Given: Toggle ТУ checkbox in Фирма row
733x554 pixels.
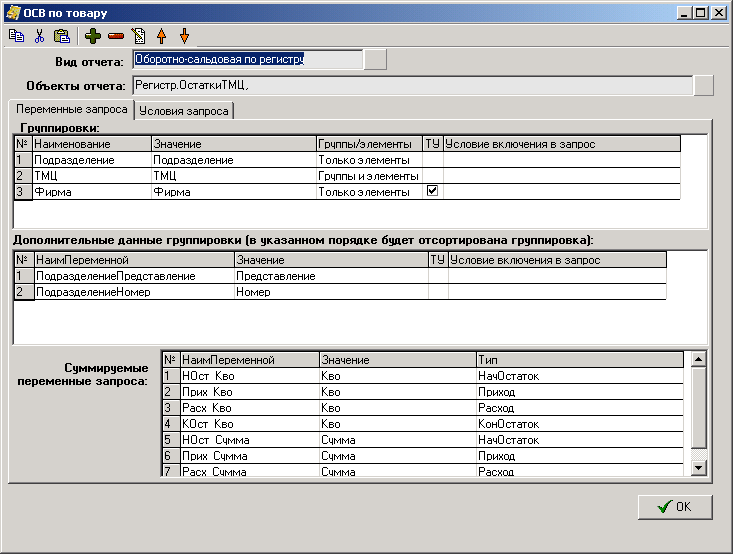Looking at the screenshot, I should (x=432, y=191).
